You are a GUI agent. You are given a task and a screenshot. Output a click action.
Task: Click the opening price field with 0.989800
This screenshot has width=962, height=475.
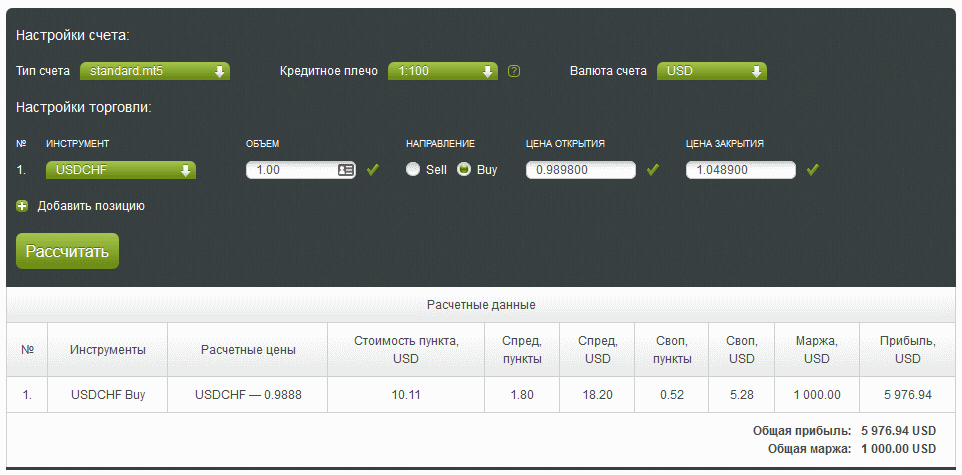[x=580, y=170]
